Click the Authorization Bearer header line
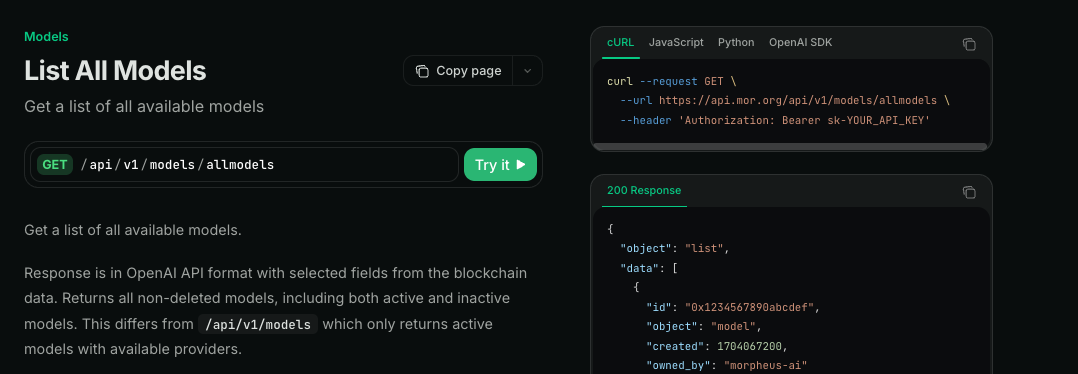This screenshot has height=374, width=1078. tap(775, 120)
